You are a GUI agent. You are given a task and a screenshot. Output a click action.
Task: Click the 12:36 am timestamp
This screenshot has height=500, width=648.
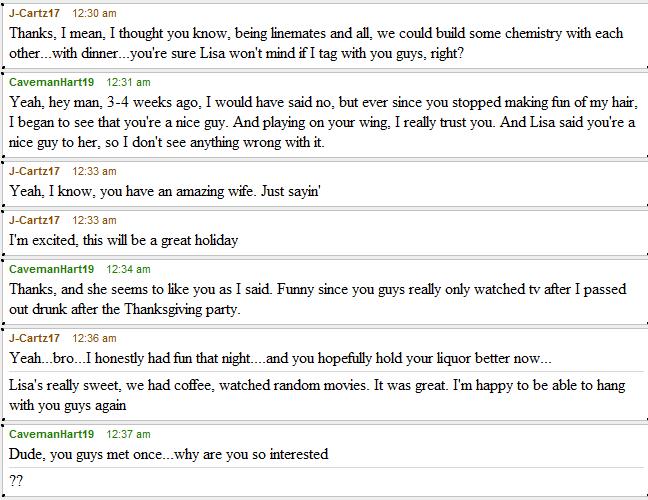click(x=94, y=338)
